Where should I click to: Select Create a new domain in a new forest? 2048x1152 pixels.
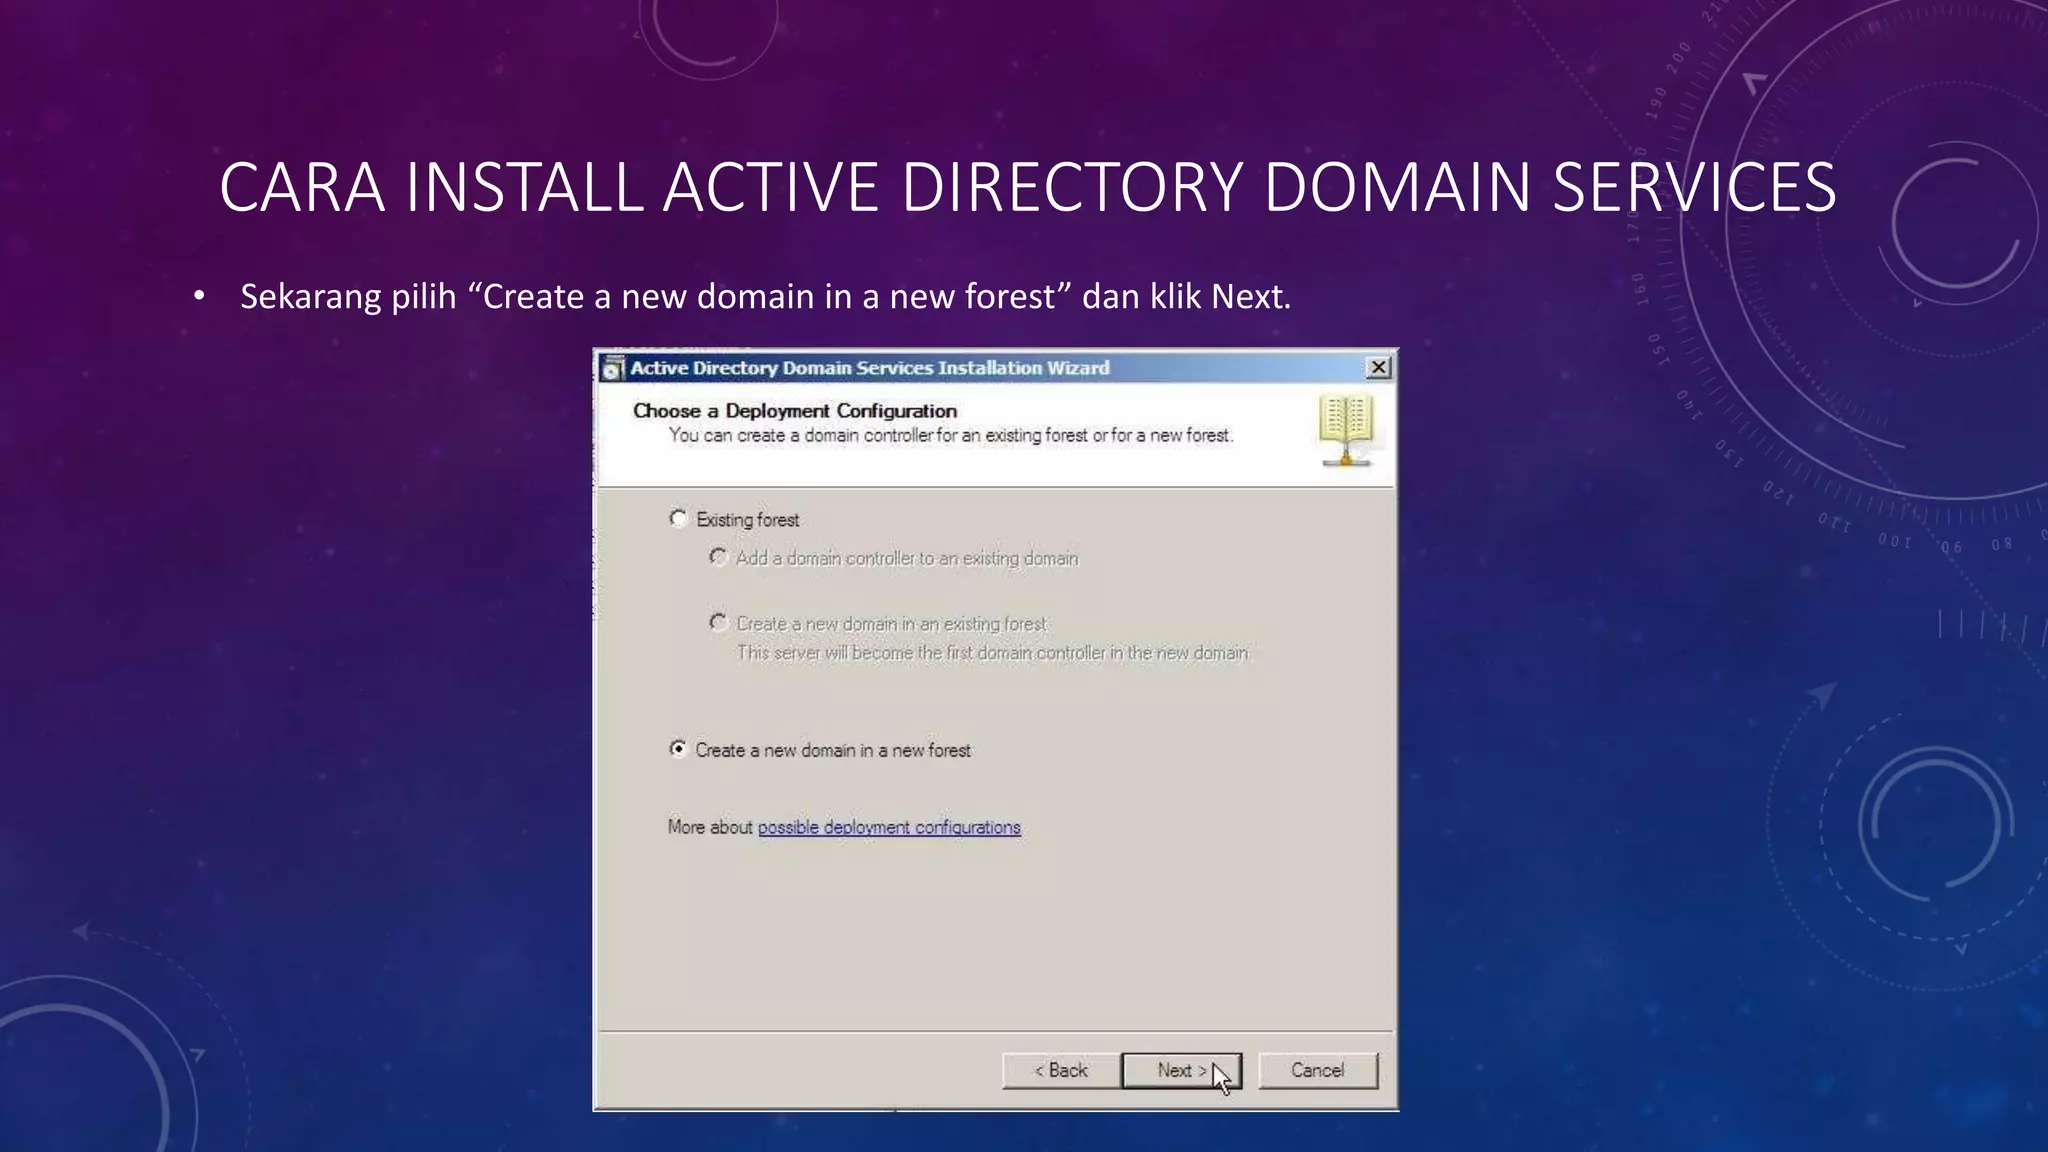[679, 749]
